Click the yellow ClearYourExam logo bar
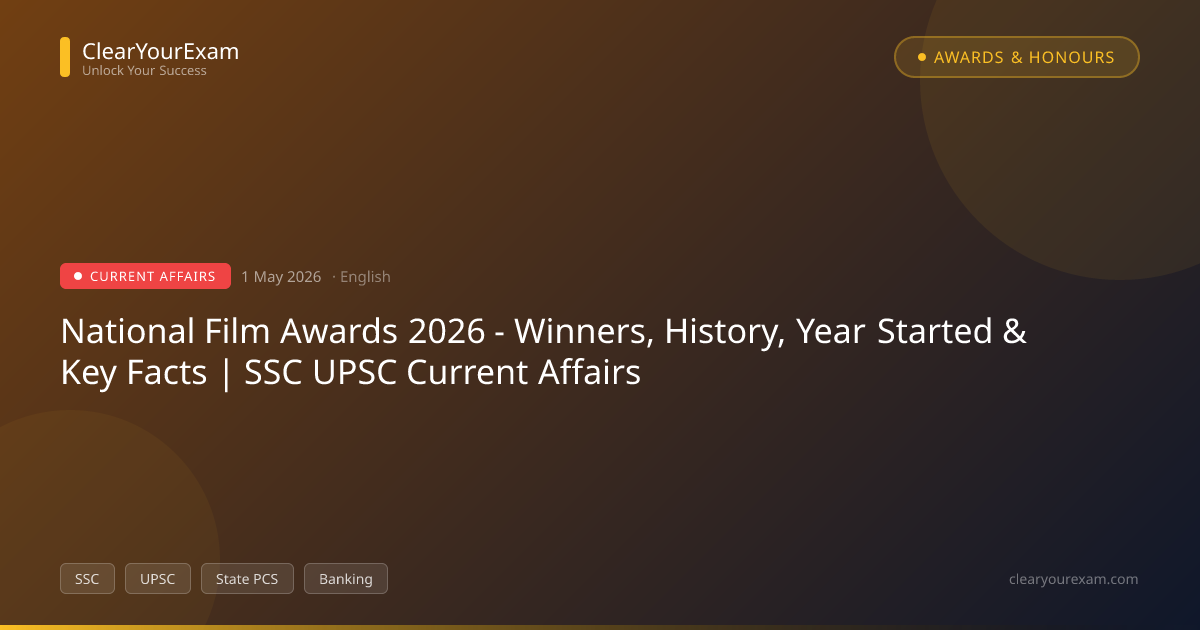The height and width of the screenshot is (630, 1200). click(x=65, y=57)
